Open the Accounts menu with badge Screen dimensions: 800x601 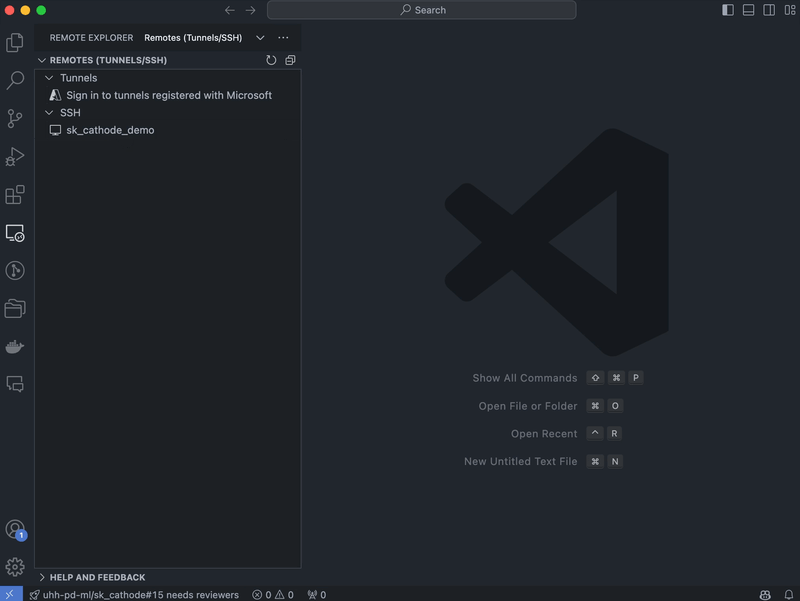coord(15,530)
